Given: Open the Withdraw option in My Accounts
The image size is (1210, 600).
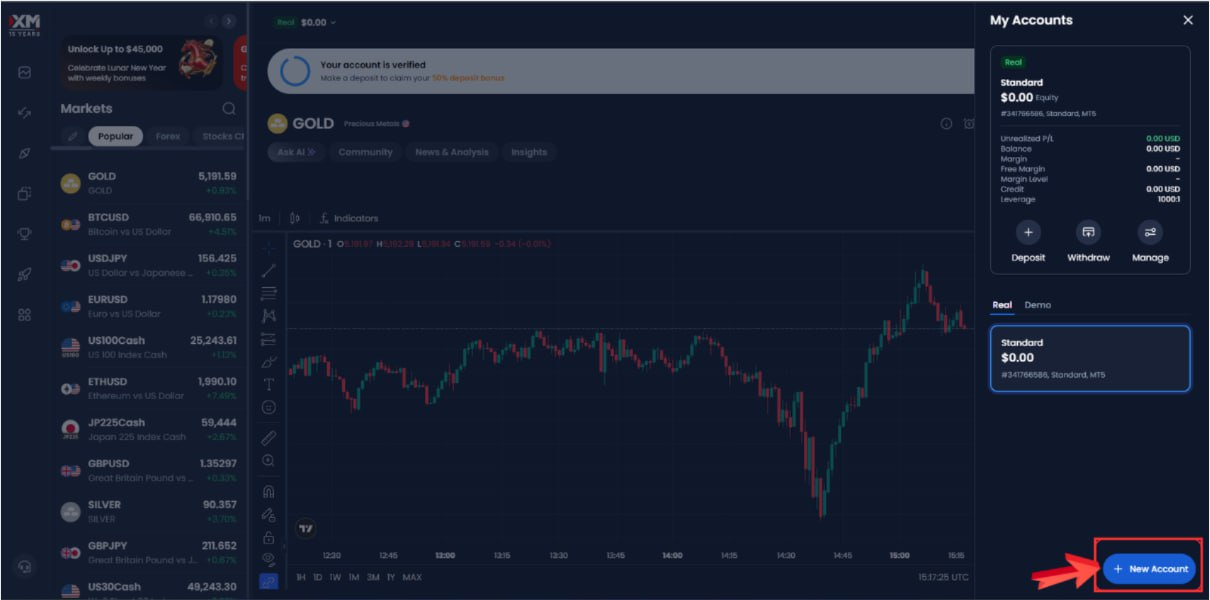Looking at the screenshot, I should (x=1088, y=233).
